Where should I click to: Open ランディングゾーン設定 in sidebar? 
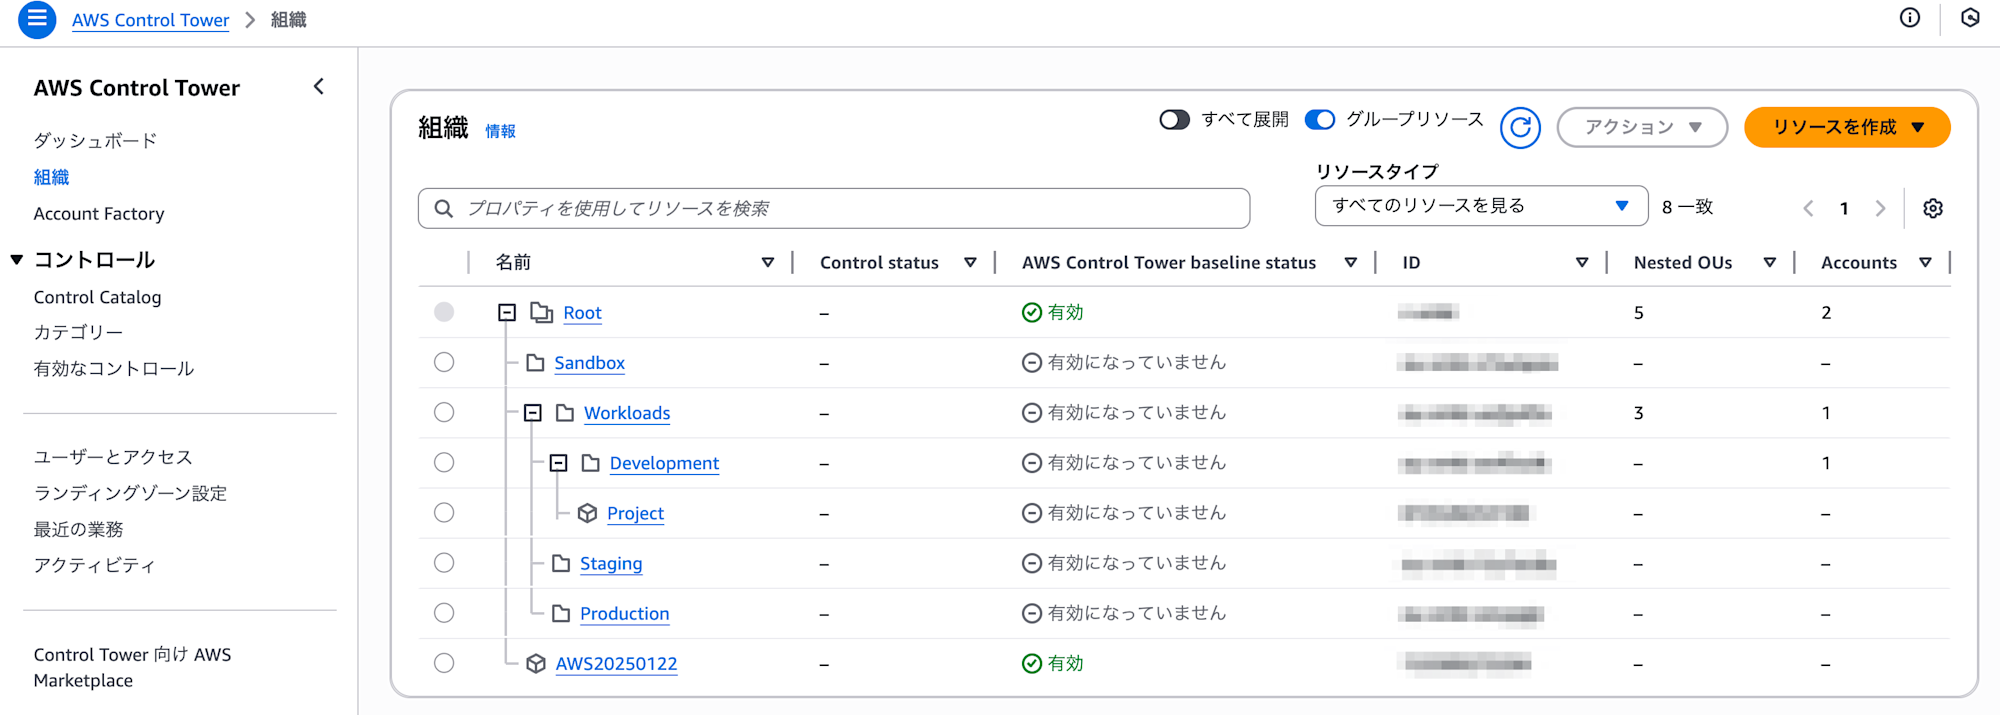click(x=130, y=493)
